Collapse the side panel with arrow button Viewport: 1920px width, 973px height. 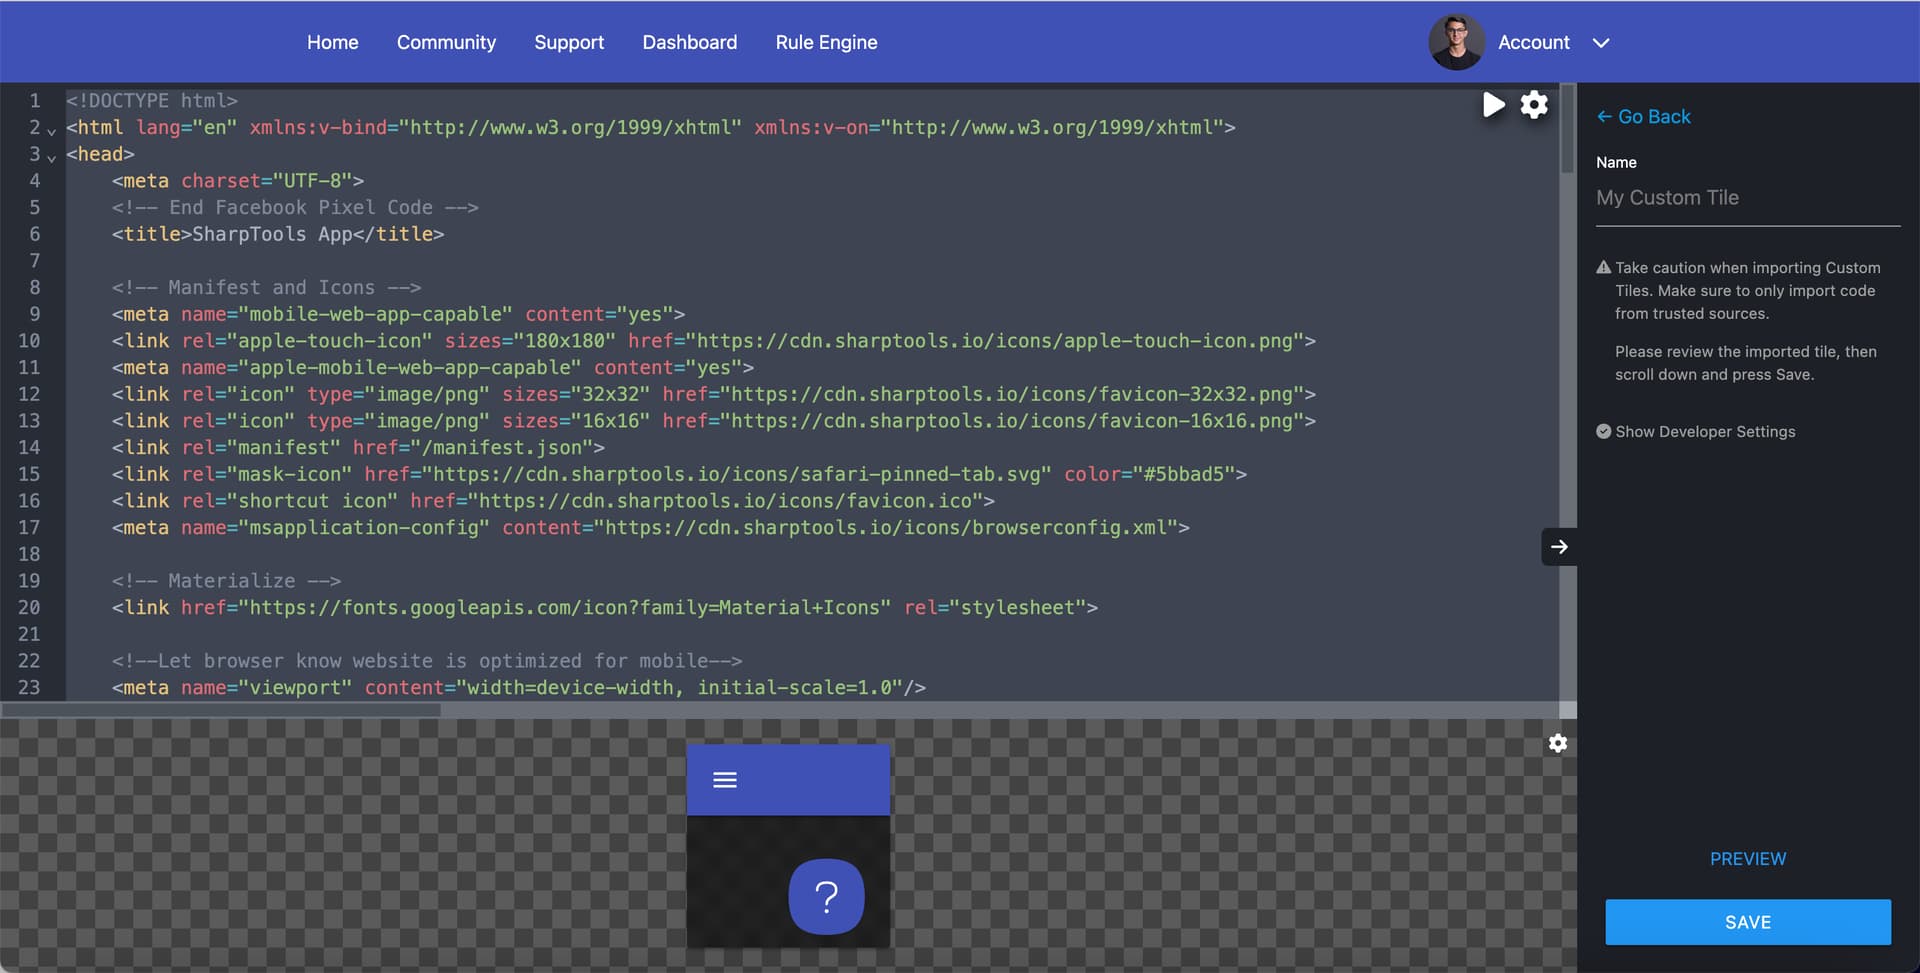[x=1558, y=547]
